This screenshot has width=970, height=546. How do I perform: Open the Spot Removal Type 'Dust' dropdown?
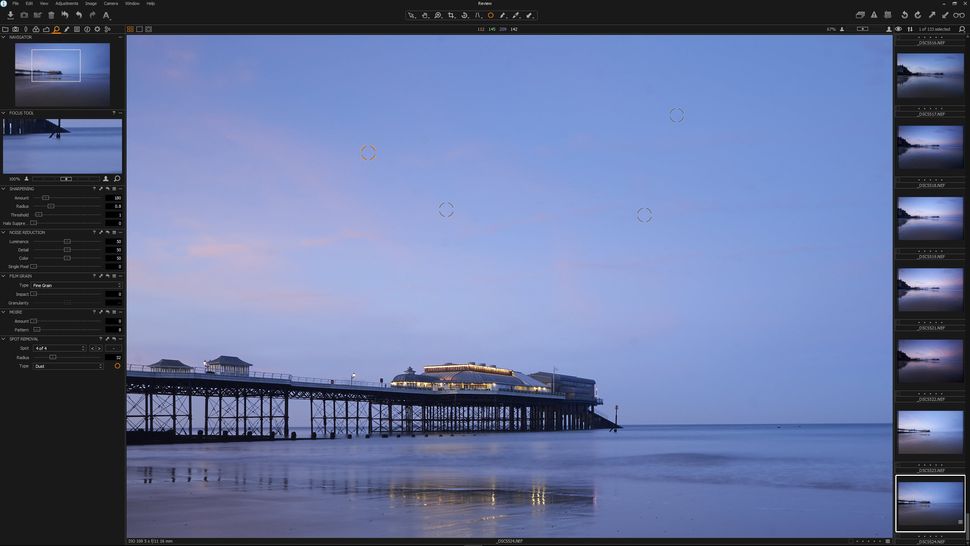68,366
